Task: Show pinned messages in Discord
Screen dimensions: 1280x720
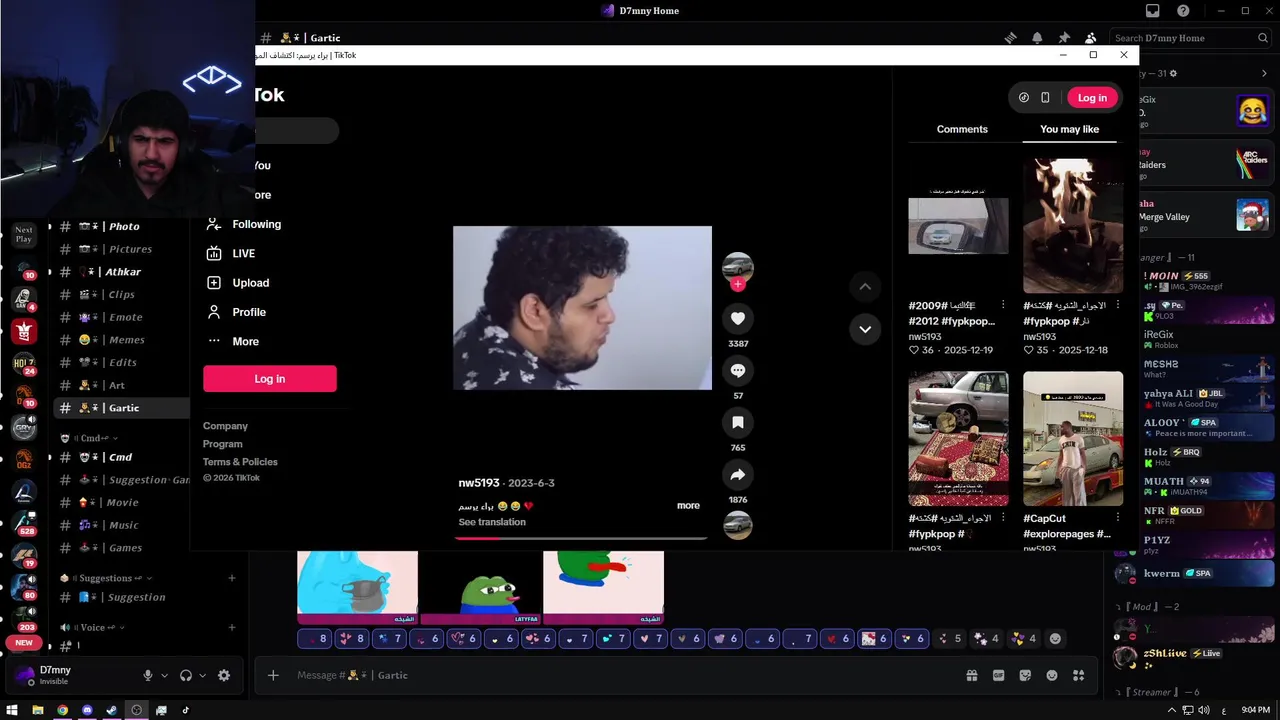Action: (x=1064, y=38)
